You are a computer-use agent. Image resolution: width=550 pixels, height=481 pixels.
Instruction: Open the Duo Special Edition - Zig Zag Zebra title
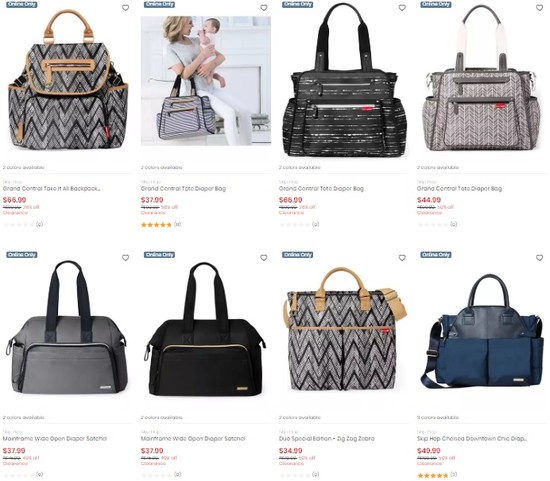coord(327,439)
